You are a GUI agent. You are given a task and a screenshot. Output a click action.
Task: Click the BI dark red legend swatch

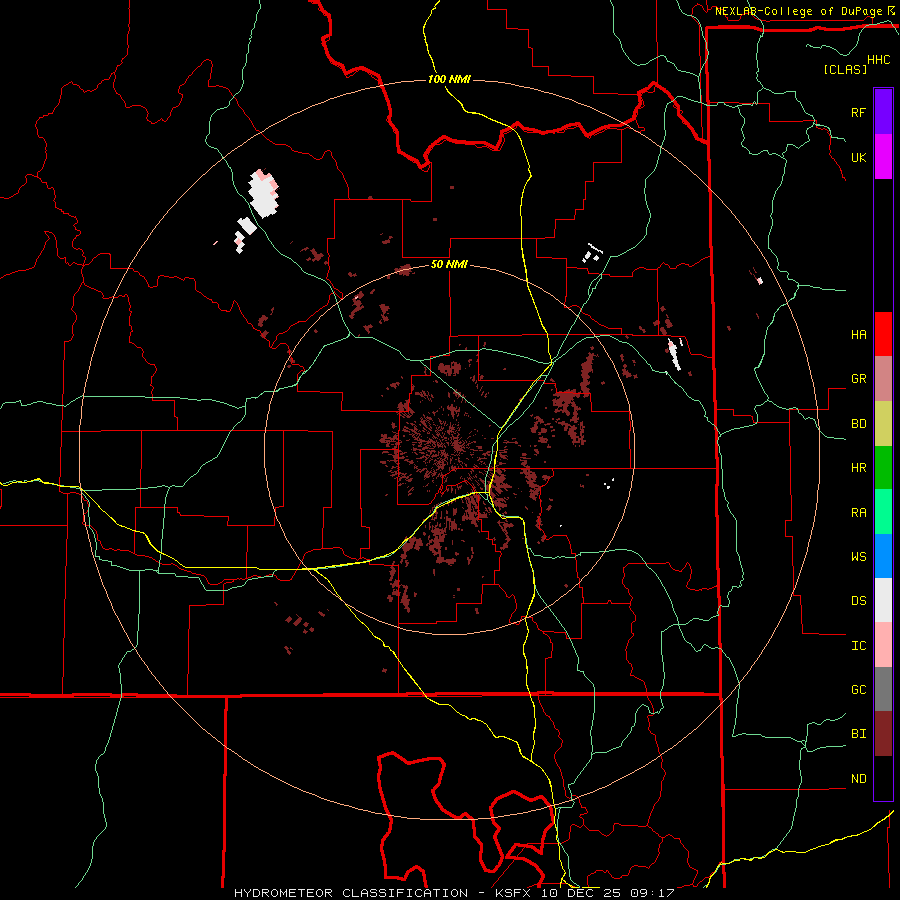[883, 734]
